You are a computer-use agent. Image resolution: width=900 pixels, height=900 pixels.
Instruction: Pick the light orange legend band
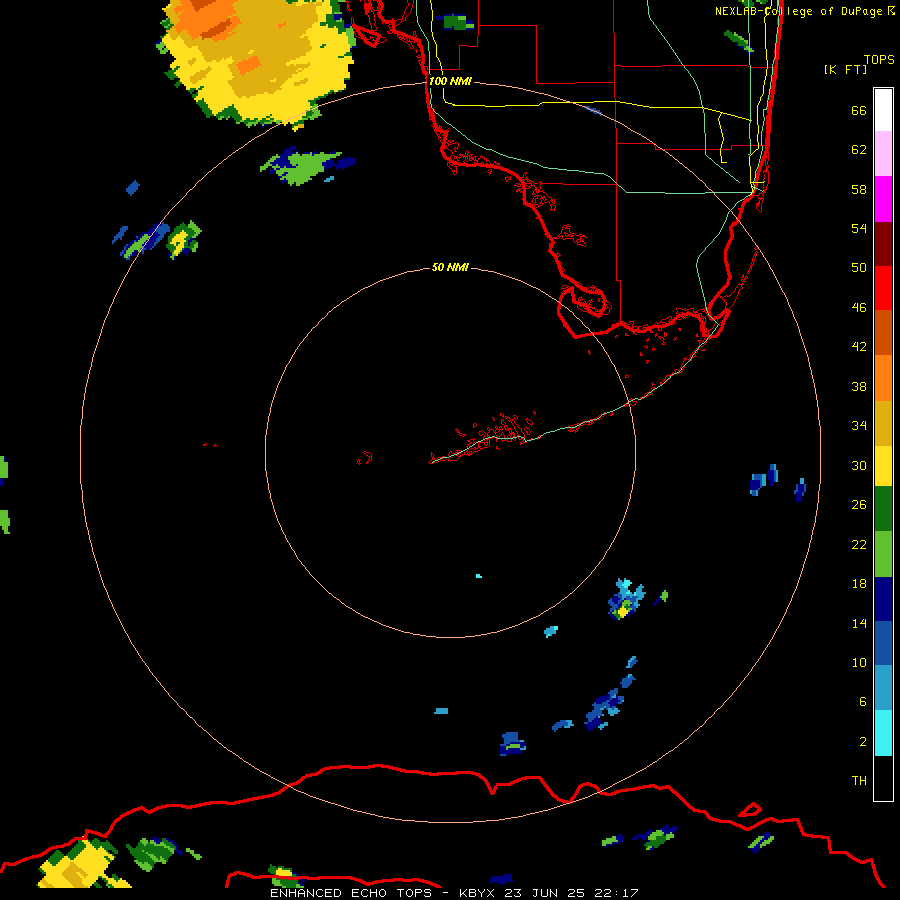point(883,378)
